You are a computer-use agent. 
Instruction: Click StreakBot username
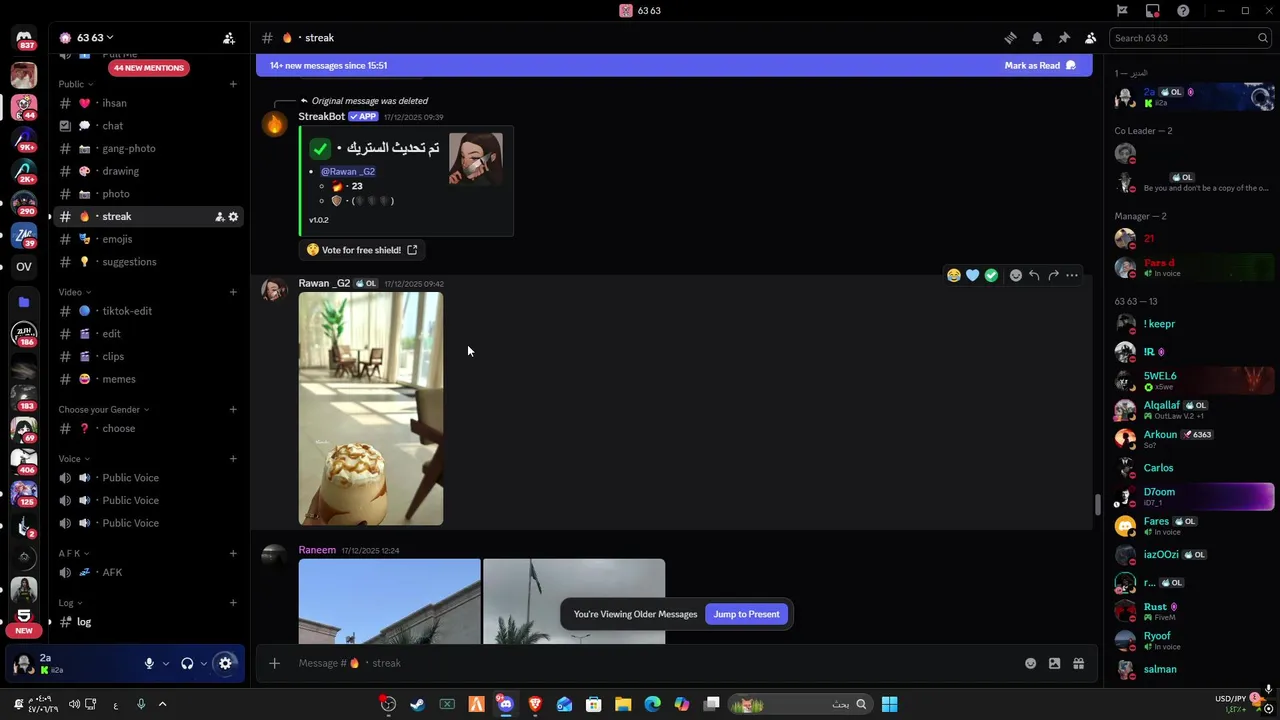pos(321,117)
